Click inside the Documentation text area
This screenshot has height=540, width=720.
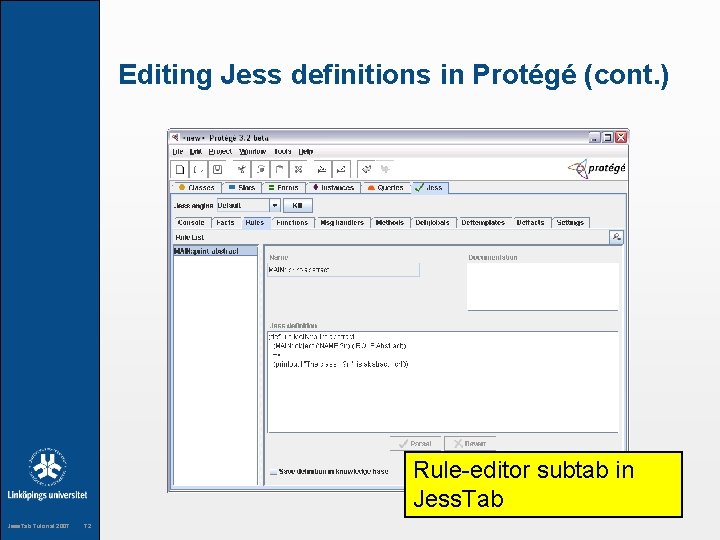coord(543,287)
